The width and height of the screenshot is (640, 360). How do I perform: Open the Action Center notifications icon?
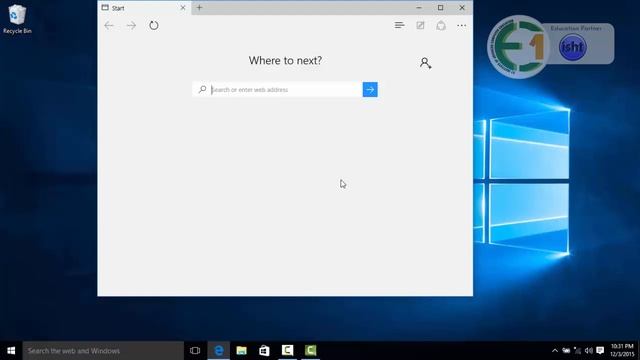click(600, 351)
